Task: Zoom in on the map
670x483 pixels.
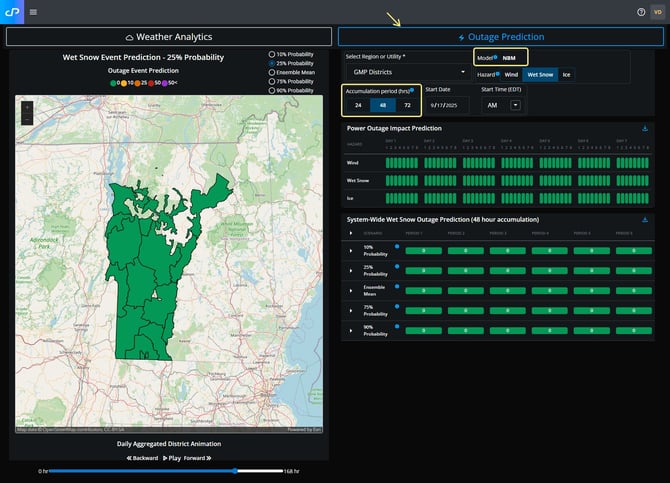Action: (26, 106)
